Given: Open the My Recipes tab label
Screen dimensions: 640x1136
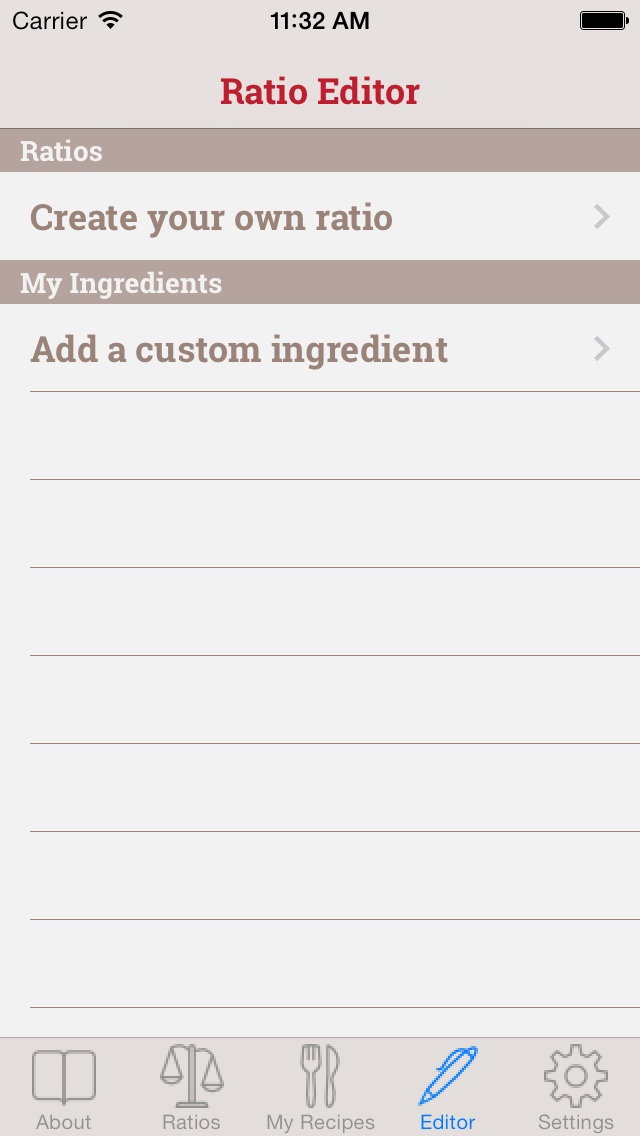Looking at the screenshot, I should click(320, 1122).
